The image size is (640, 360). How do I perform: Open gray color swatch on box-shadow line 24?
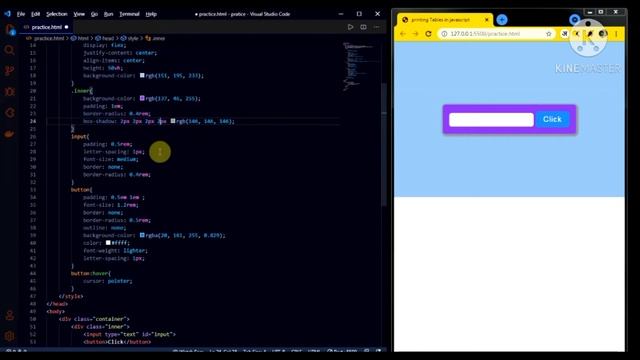[173, 121]
